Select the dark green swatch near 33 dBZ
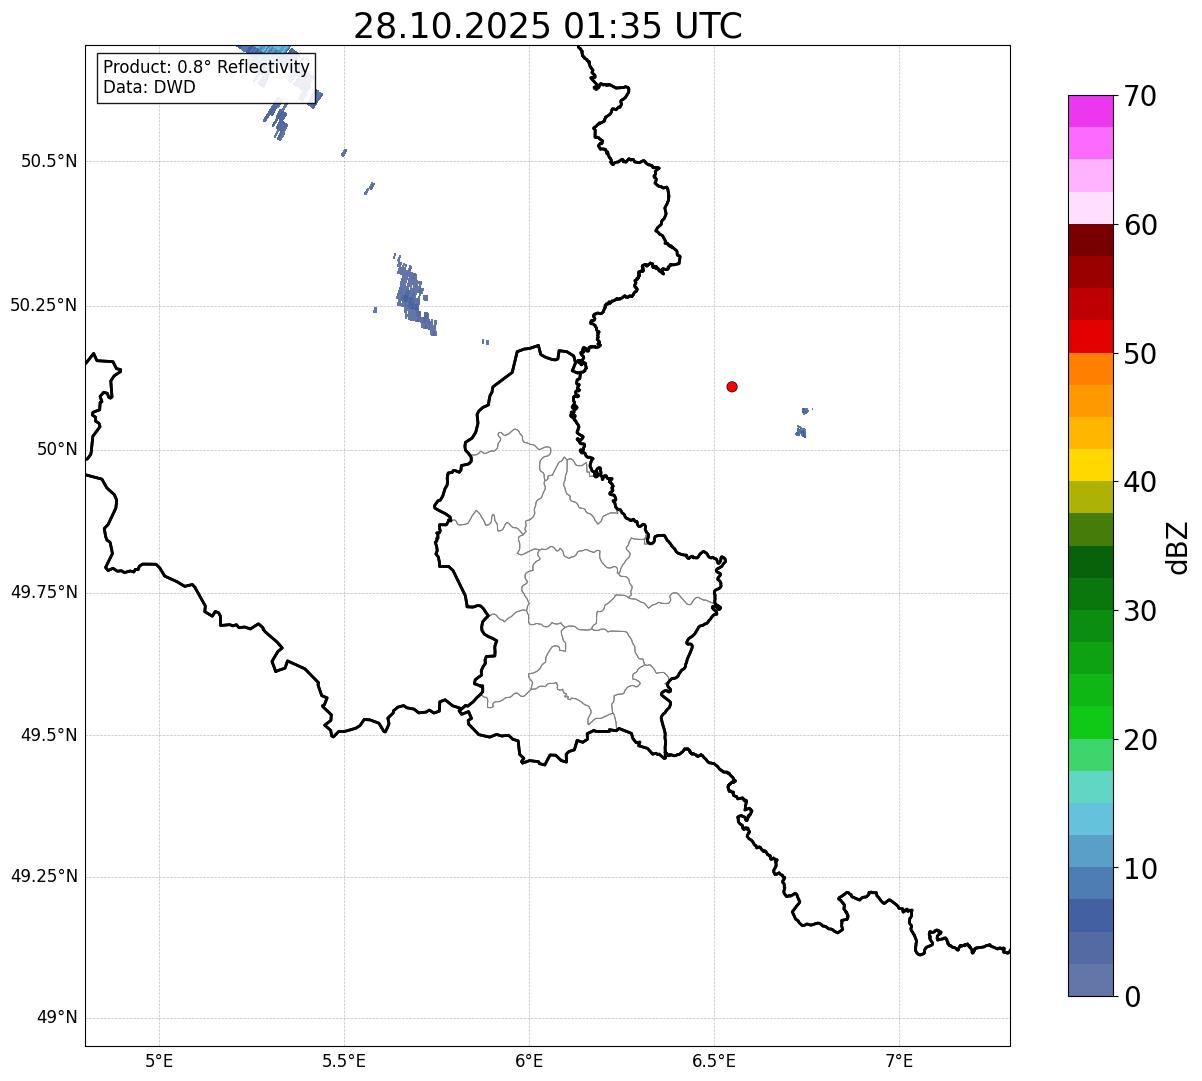 (x=1090, y=562)
